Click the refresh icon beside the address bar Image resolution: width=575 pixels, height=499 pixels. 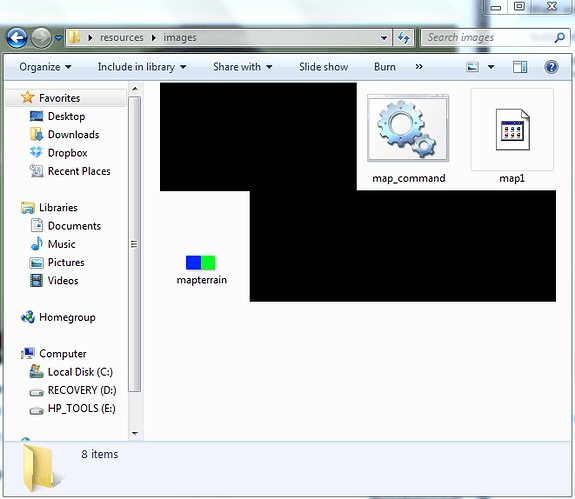tap(404, 38)
